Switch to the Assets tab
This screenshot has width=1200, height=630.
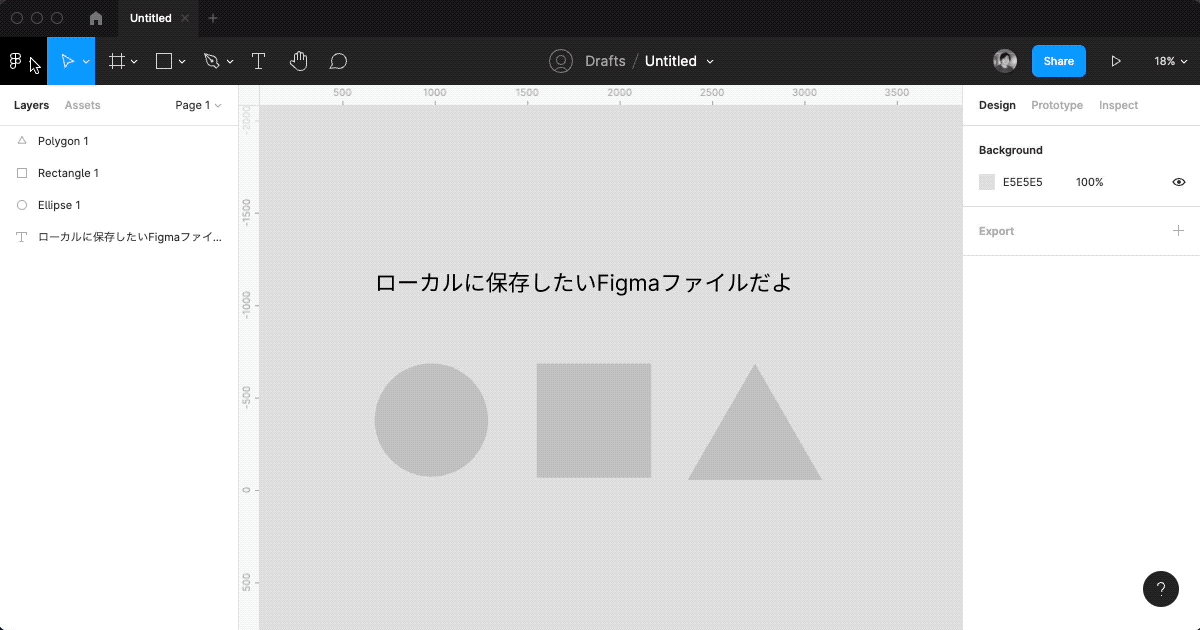82,105
